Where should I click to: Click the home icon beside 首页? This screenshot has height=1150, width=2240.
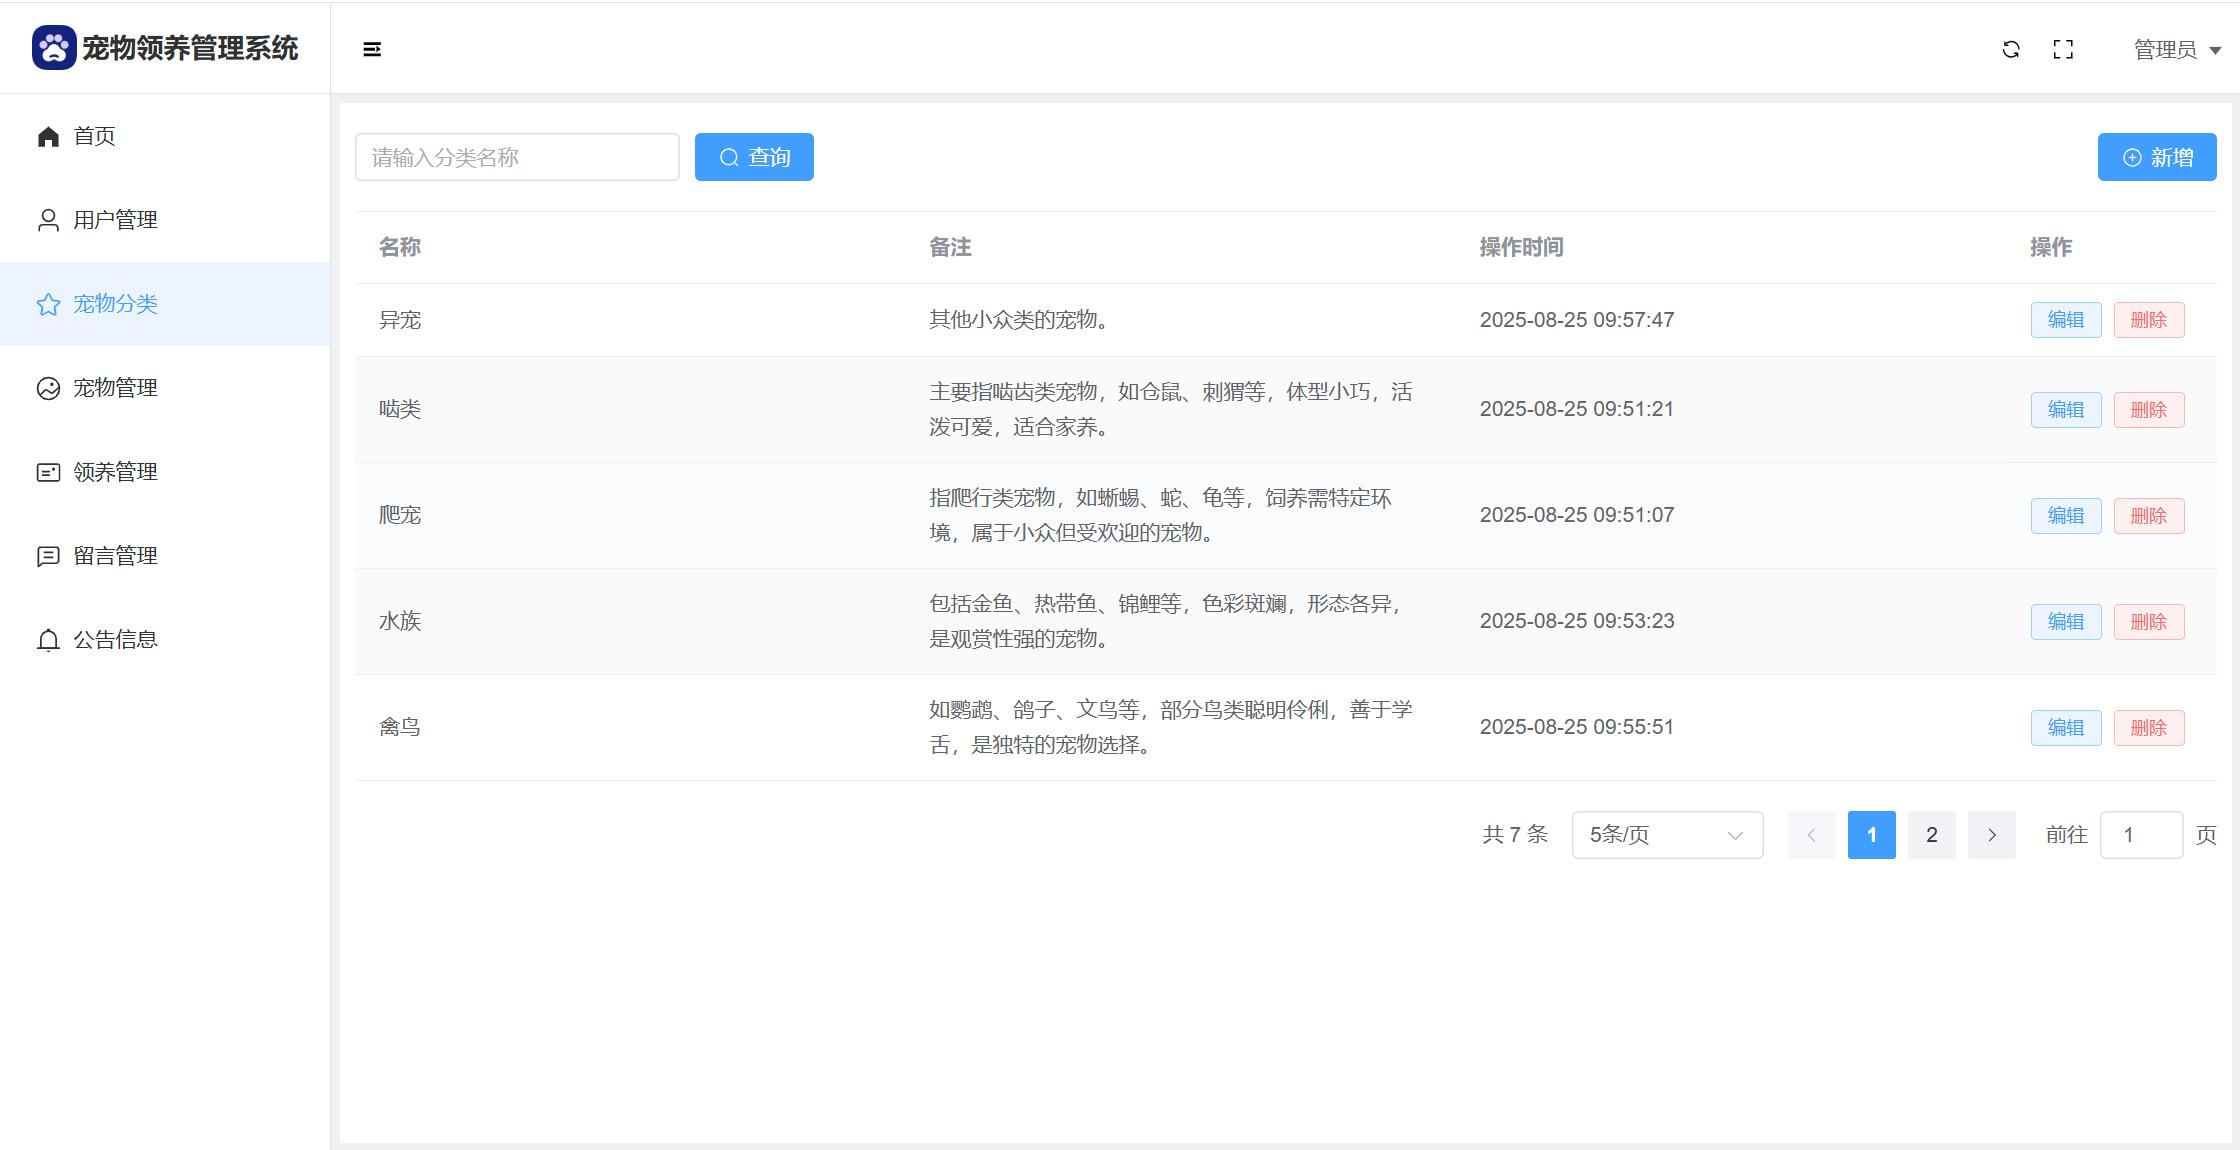tap(48, 136)
